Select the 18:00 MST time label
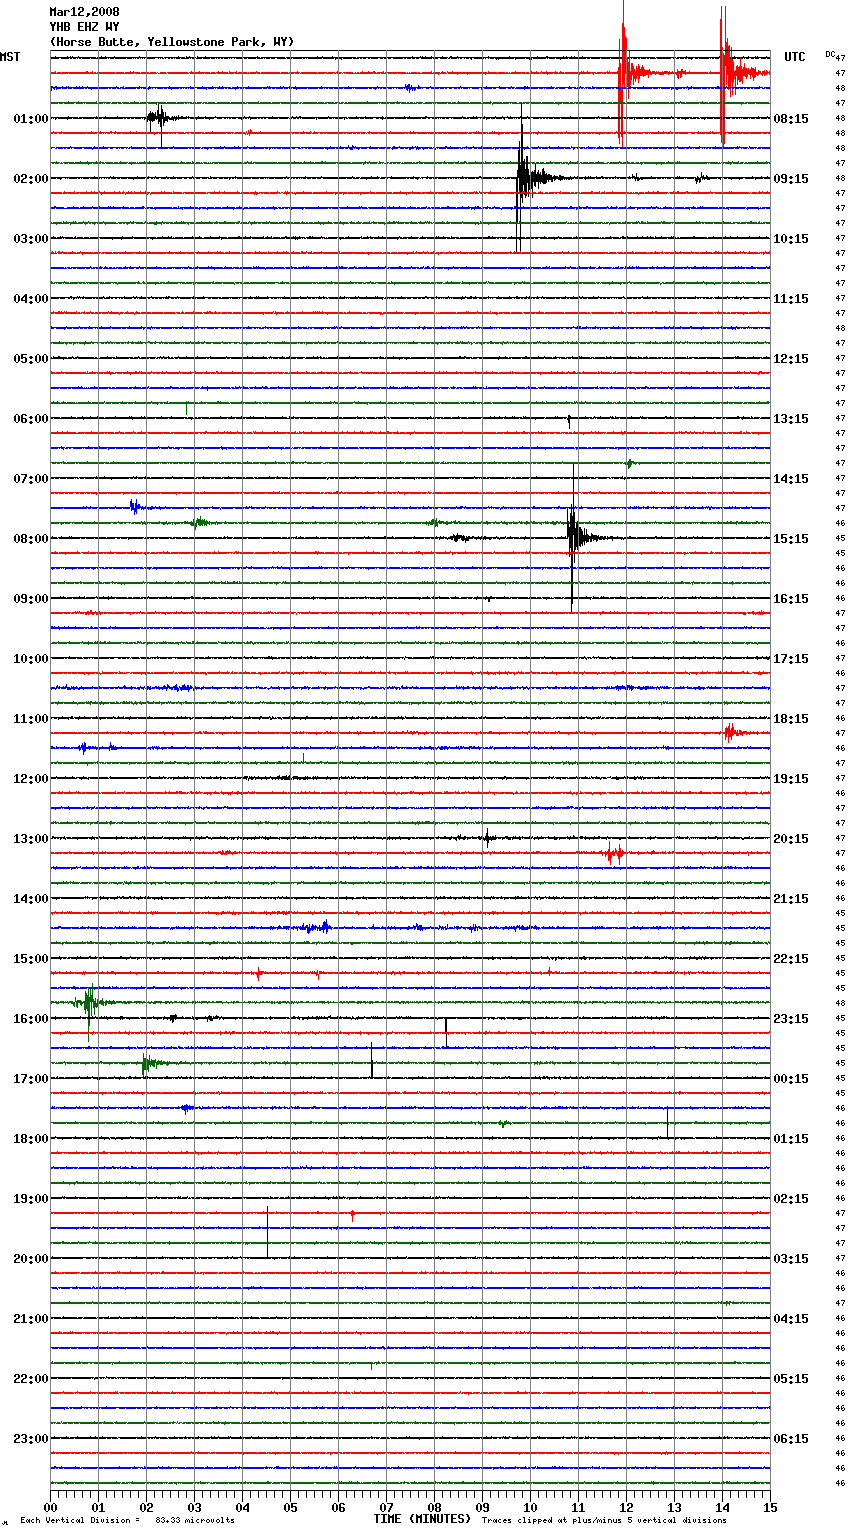This screenshot has width=850, height=1534. [31, 1139]
